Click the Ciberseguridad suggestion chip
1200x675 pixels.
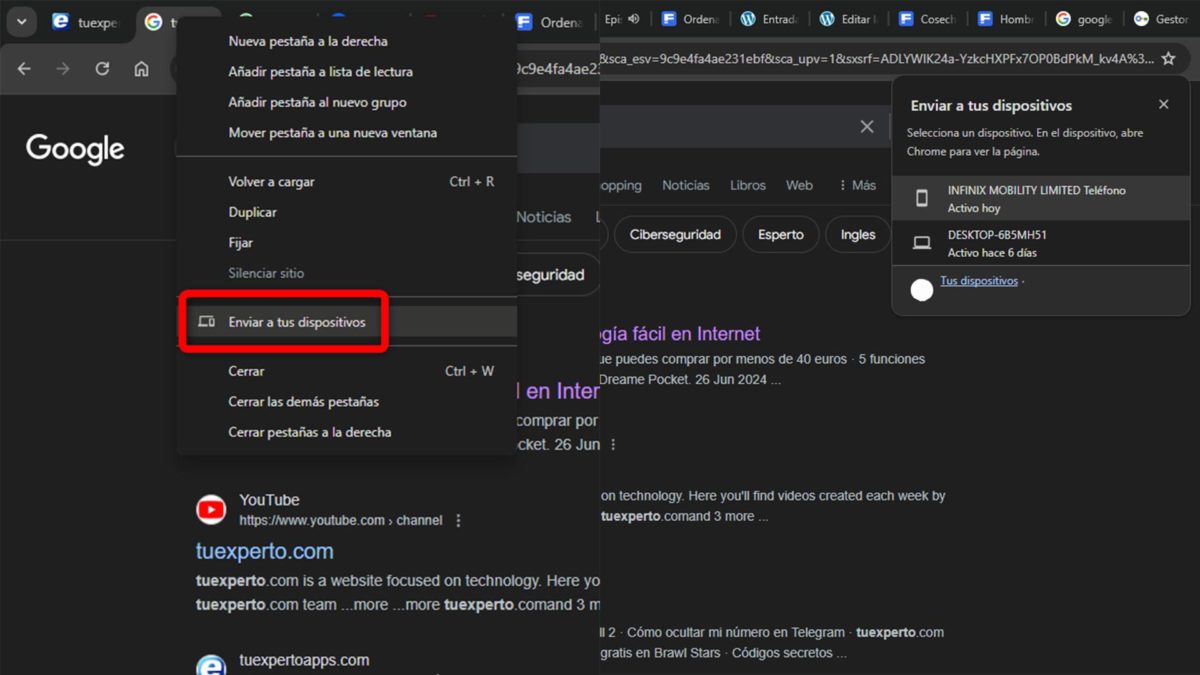coord(674,234)
